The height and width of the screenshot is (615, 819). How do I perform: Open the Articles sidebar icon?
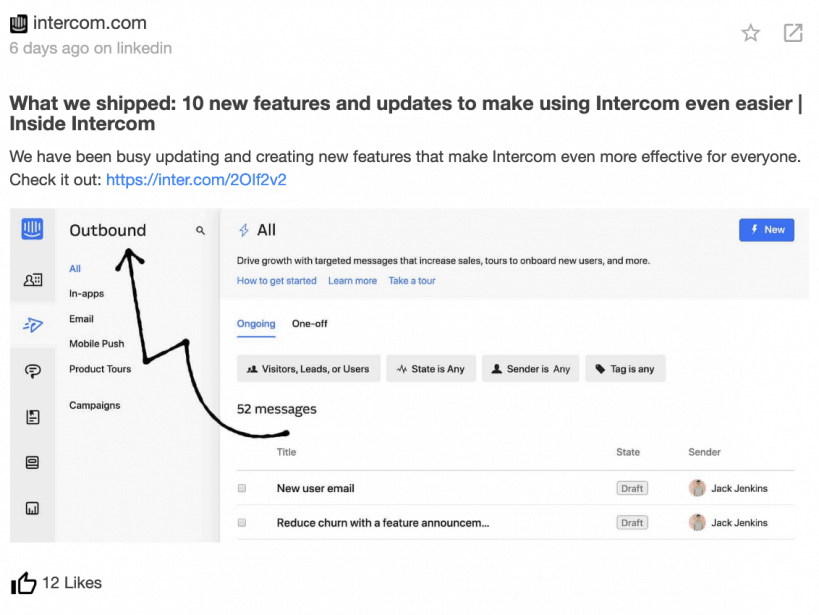coord(33,417)
